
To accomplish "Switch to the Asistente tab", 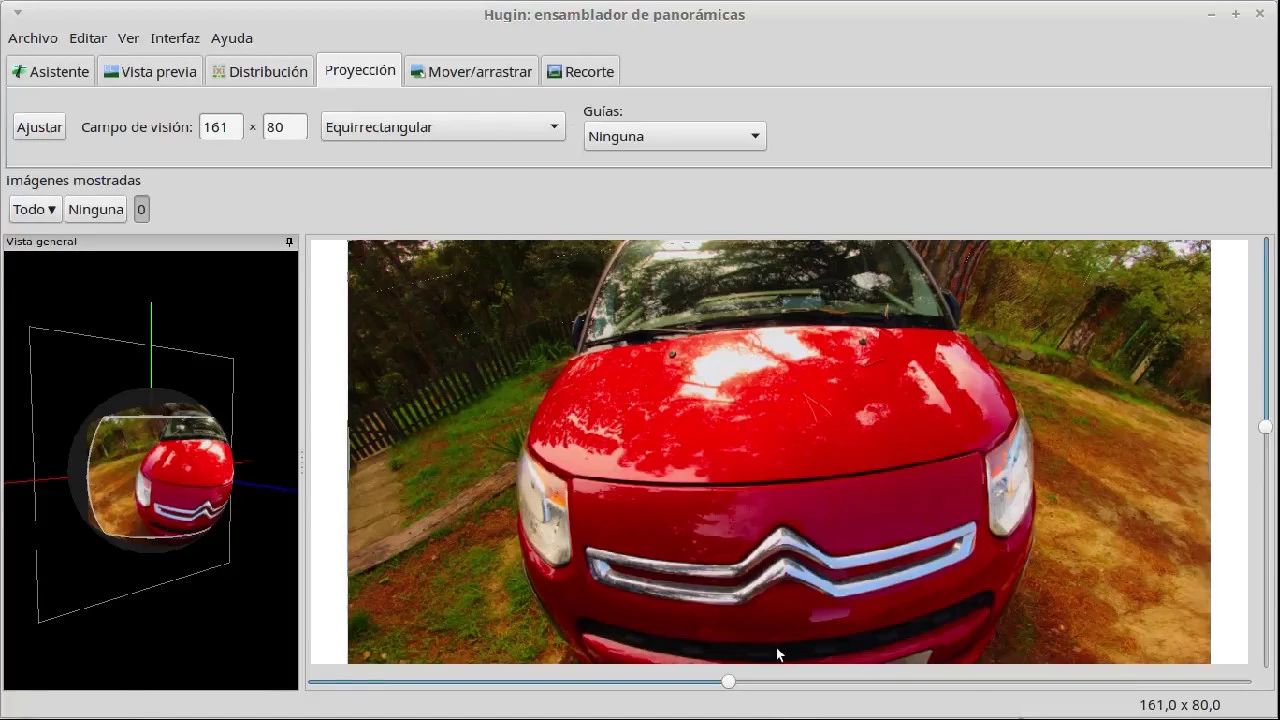I will [51, 72].
